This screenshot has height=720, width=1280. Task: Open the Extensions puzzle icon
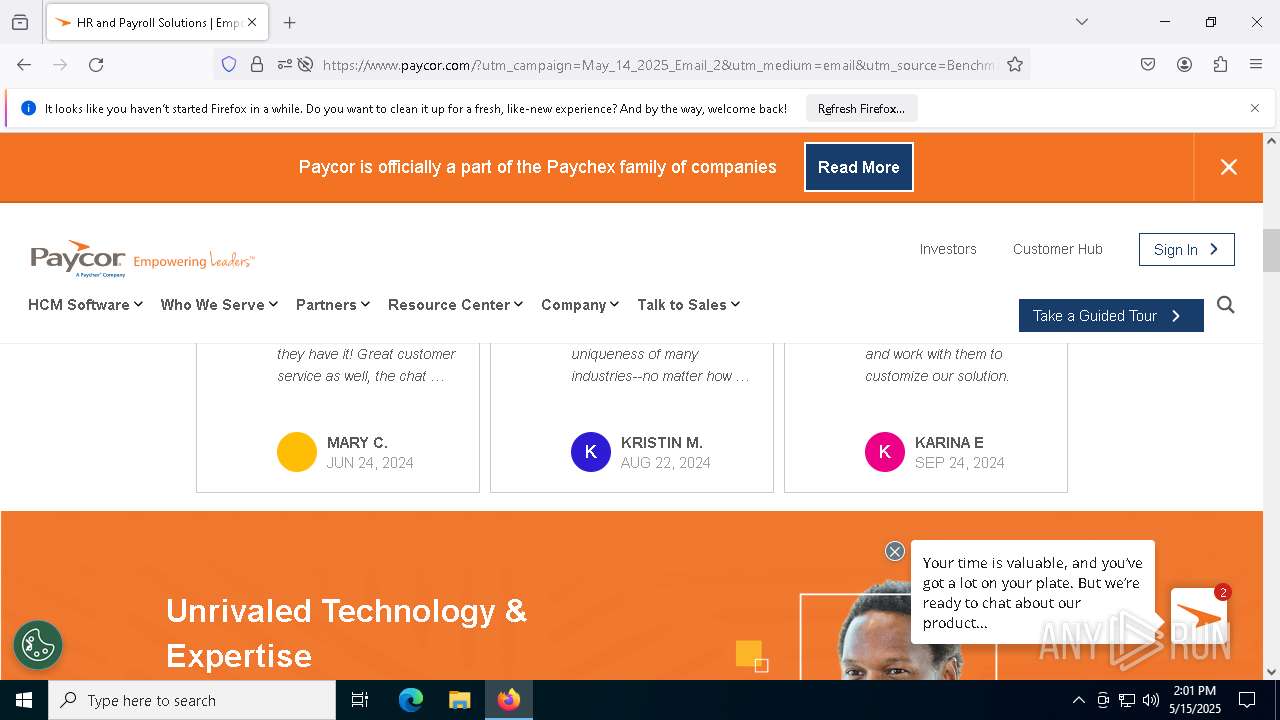coord(1220,64)
